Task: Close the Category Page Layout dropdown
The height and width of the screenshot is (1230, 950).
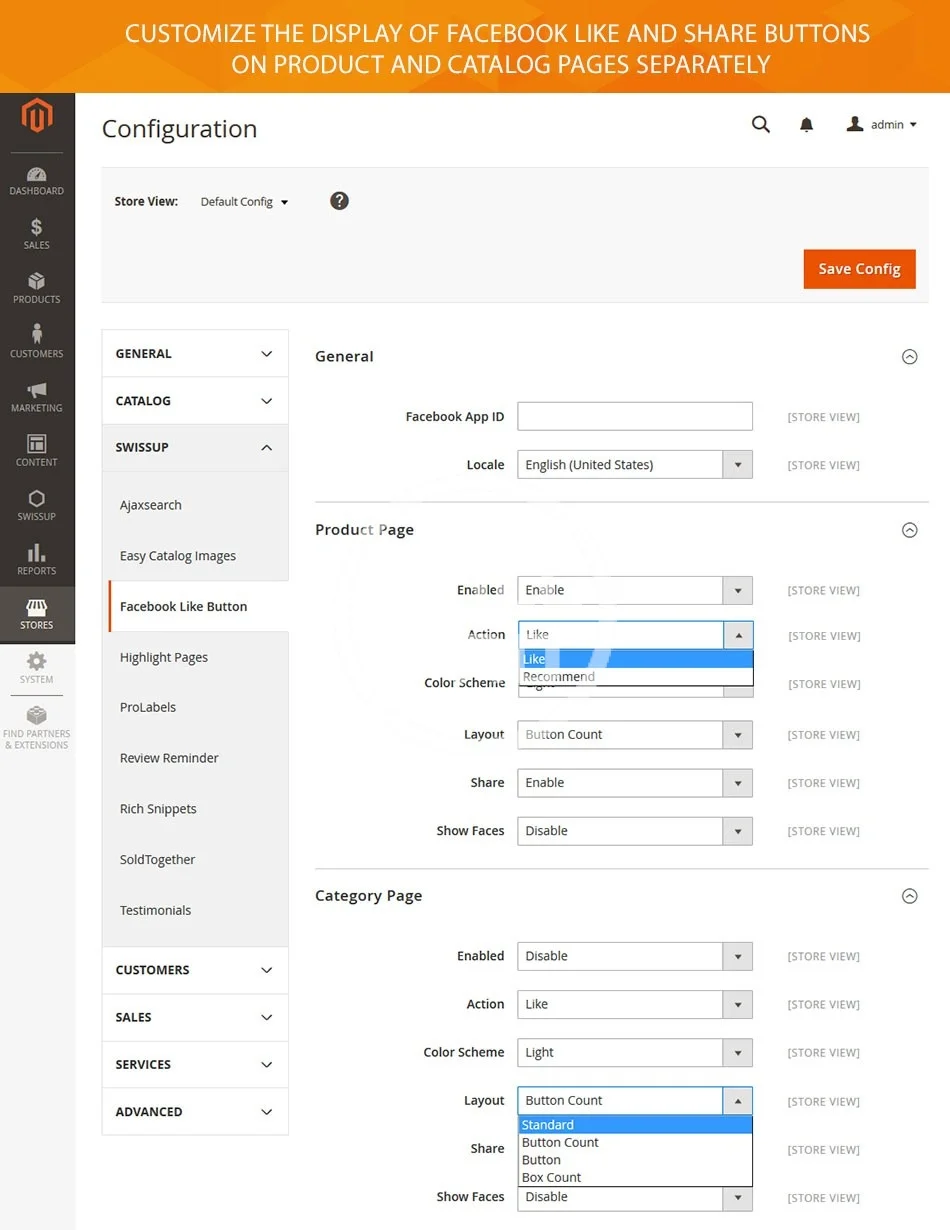Action: 635,1101
